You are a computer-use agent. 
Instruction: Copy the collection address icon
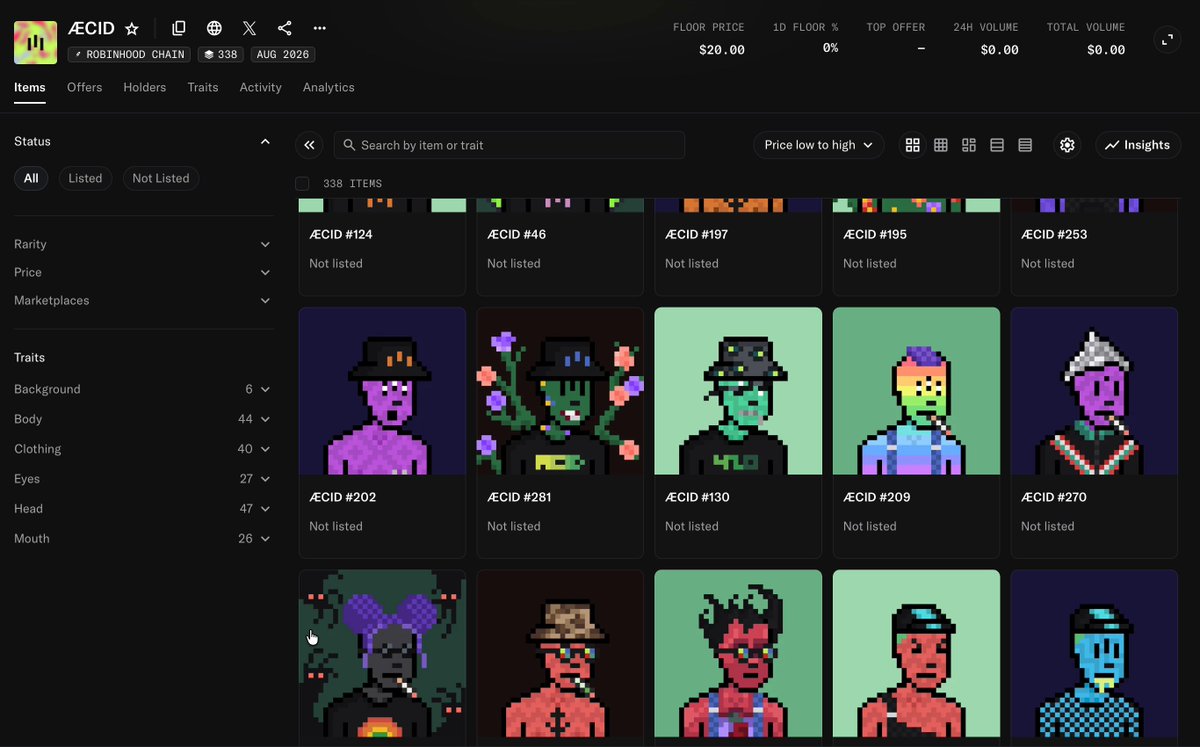pos(179,28)
